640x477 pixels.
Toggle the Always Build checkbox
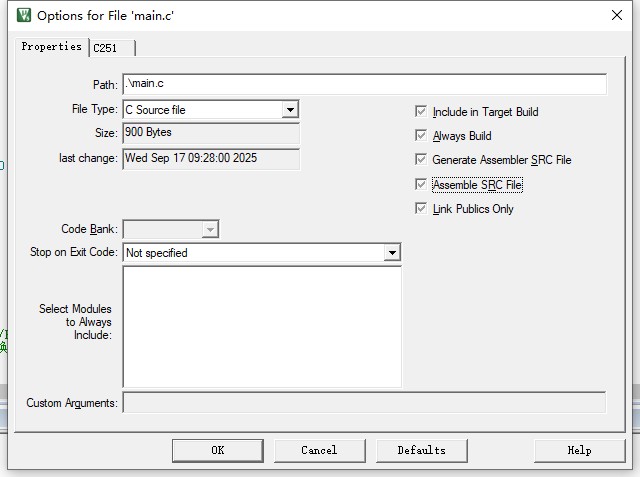[421, 136]
